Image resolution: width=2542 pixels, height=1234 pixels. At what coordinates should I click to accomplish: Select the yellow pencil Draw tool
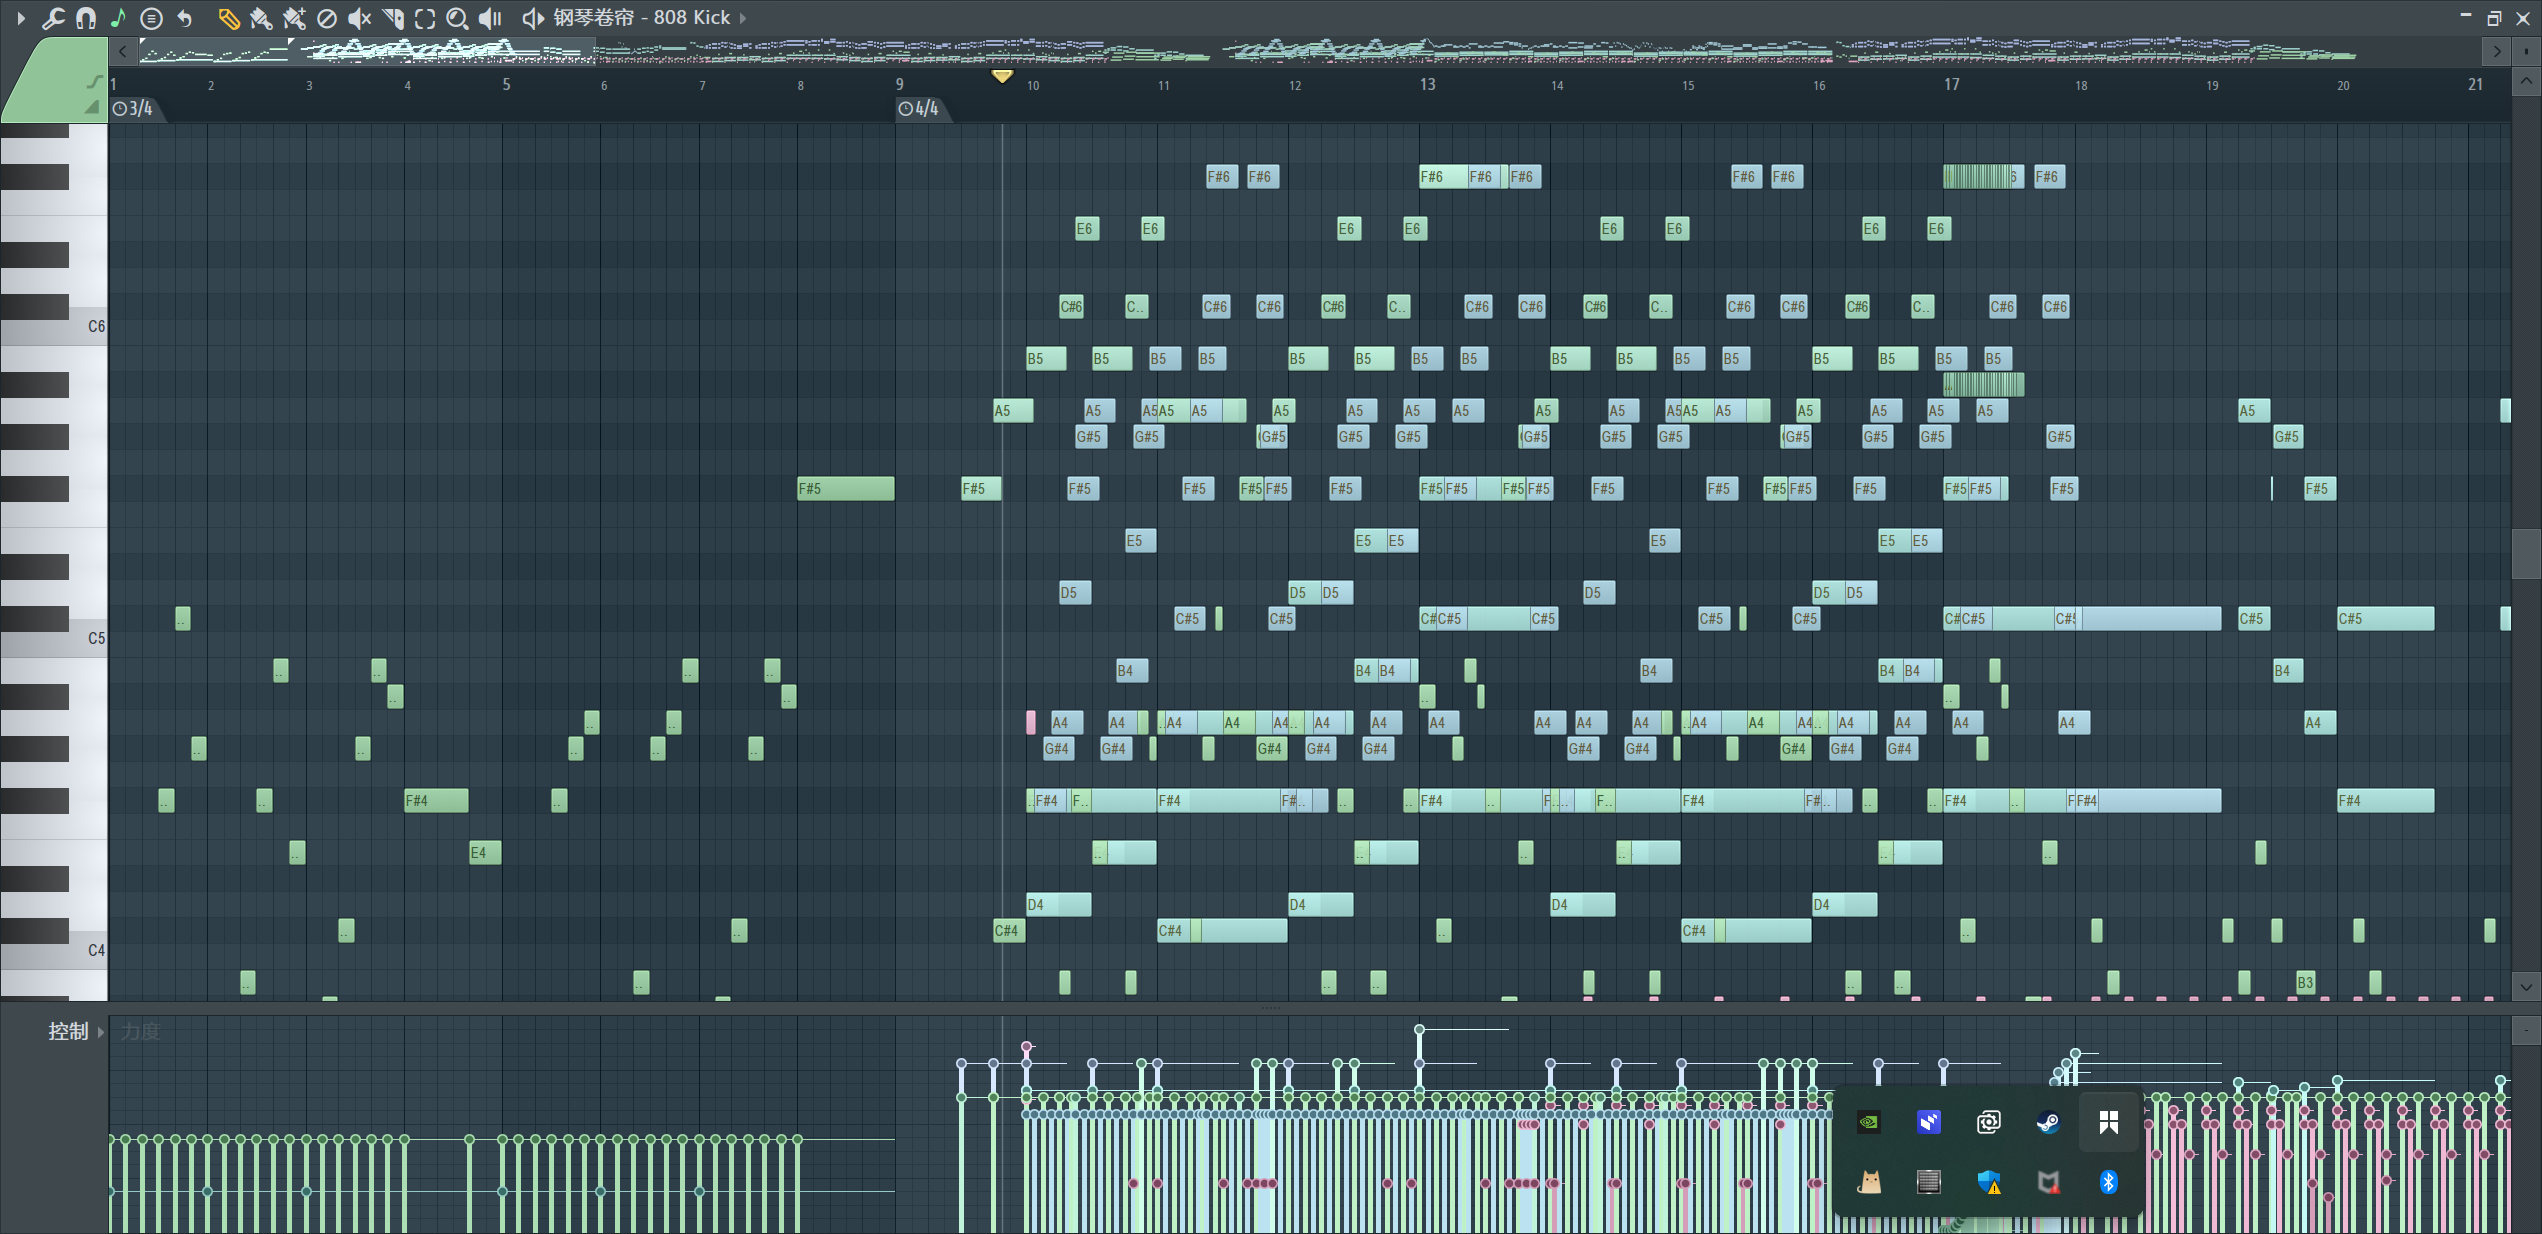pyautogui.click(x=229, y=18)
